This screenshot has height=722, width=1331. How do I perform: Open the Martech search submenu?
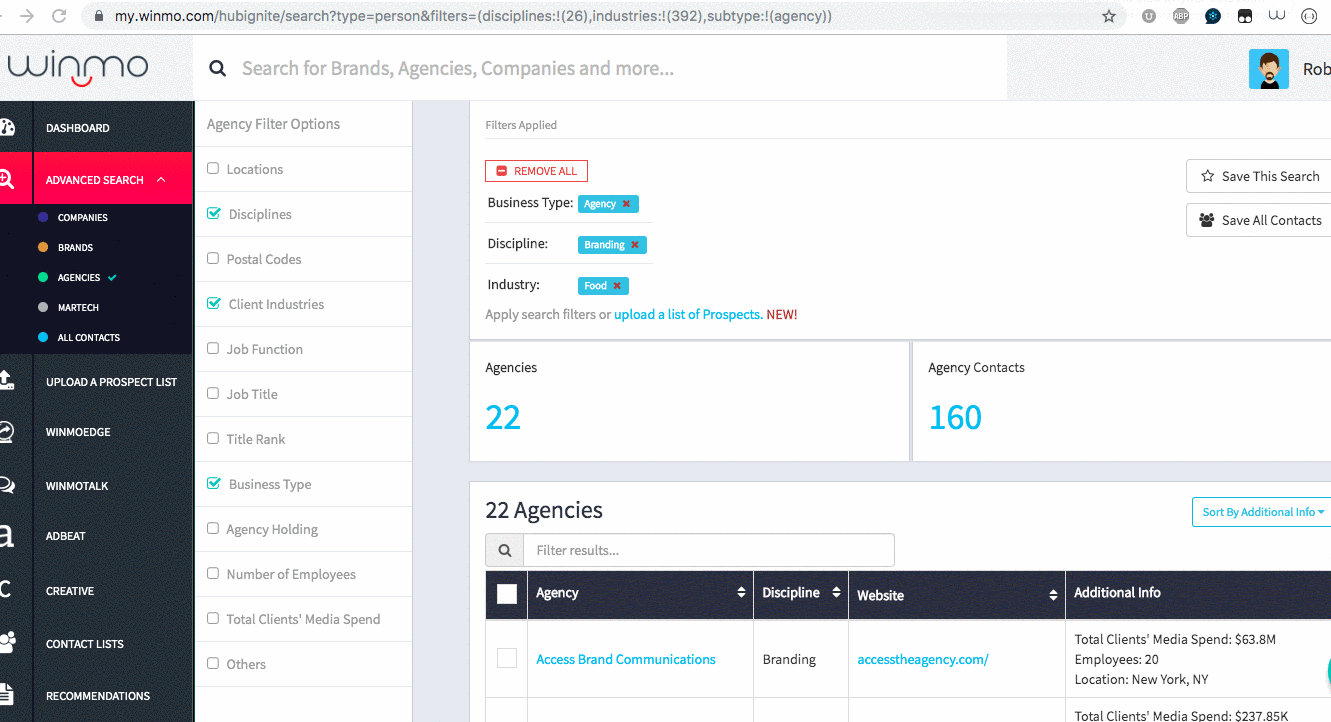(78, 307)
